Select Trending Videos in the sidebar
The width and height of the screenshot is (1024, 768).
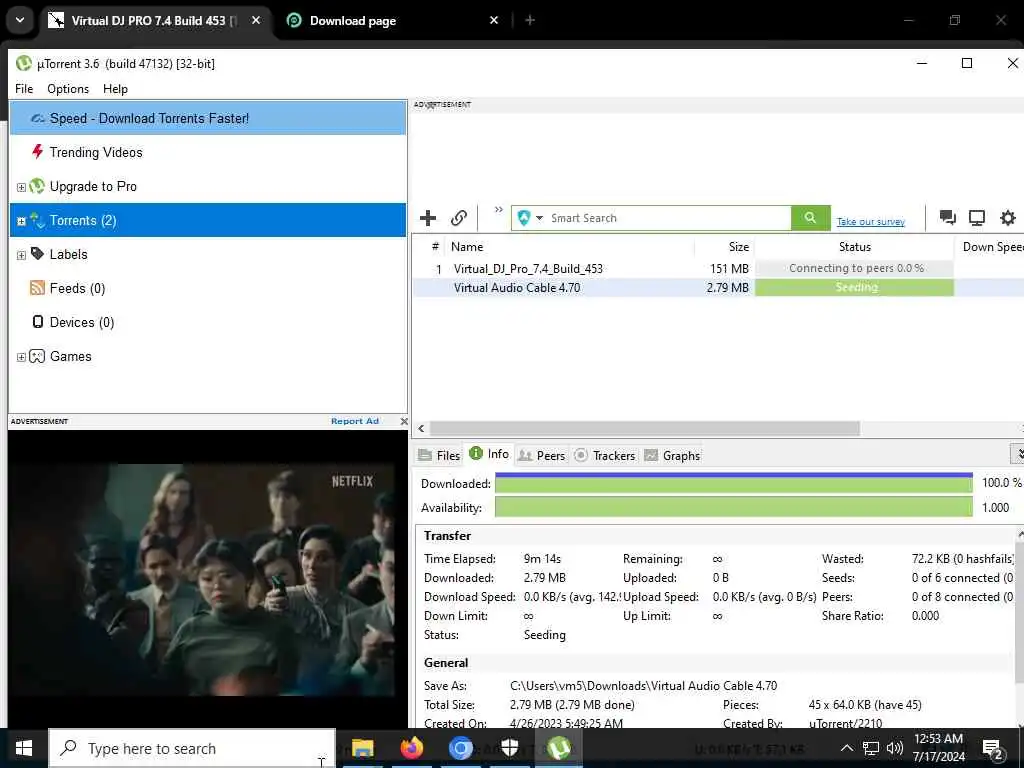[x=208, y=152]
